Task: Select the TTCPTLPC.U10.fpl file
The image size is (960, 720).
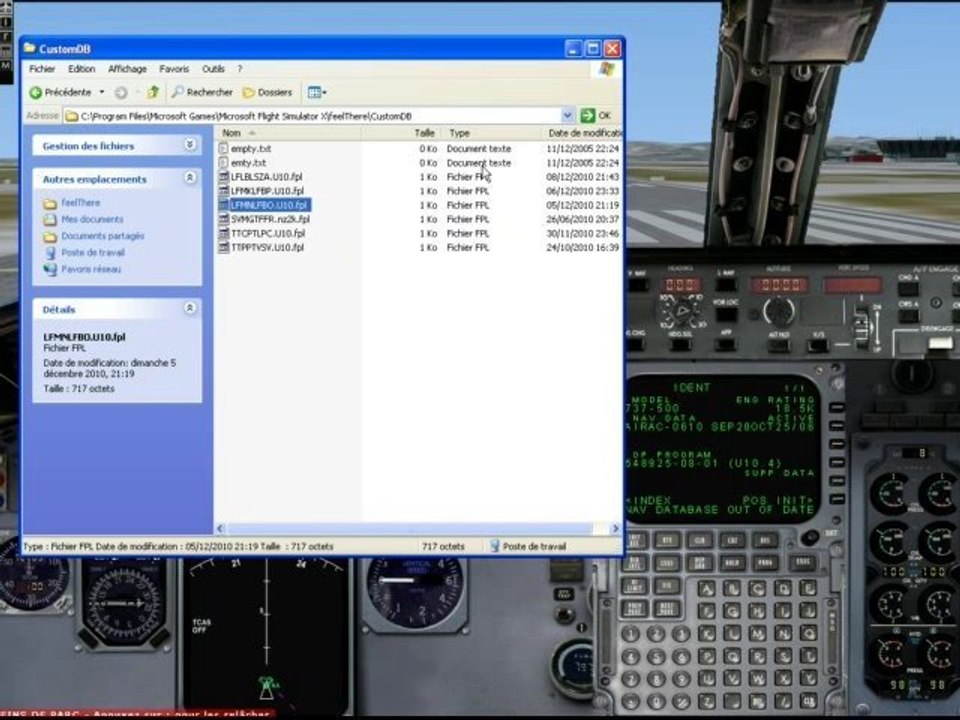Action: click(x=268, y=233)
